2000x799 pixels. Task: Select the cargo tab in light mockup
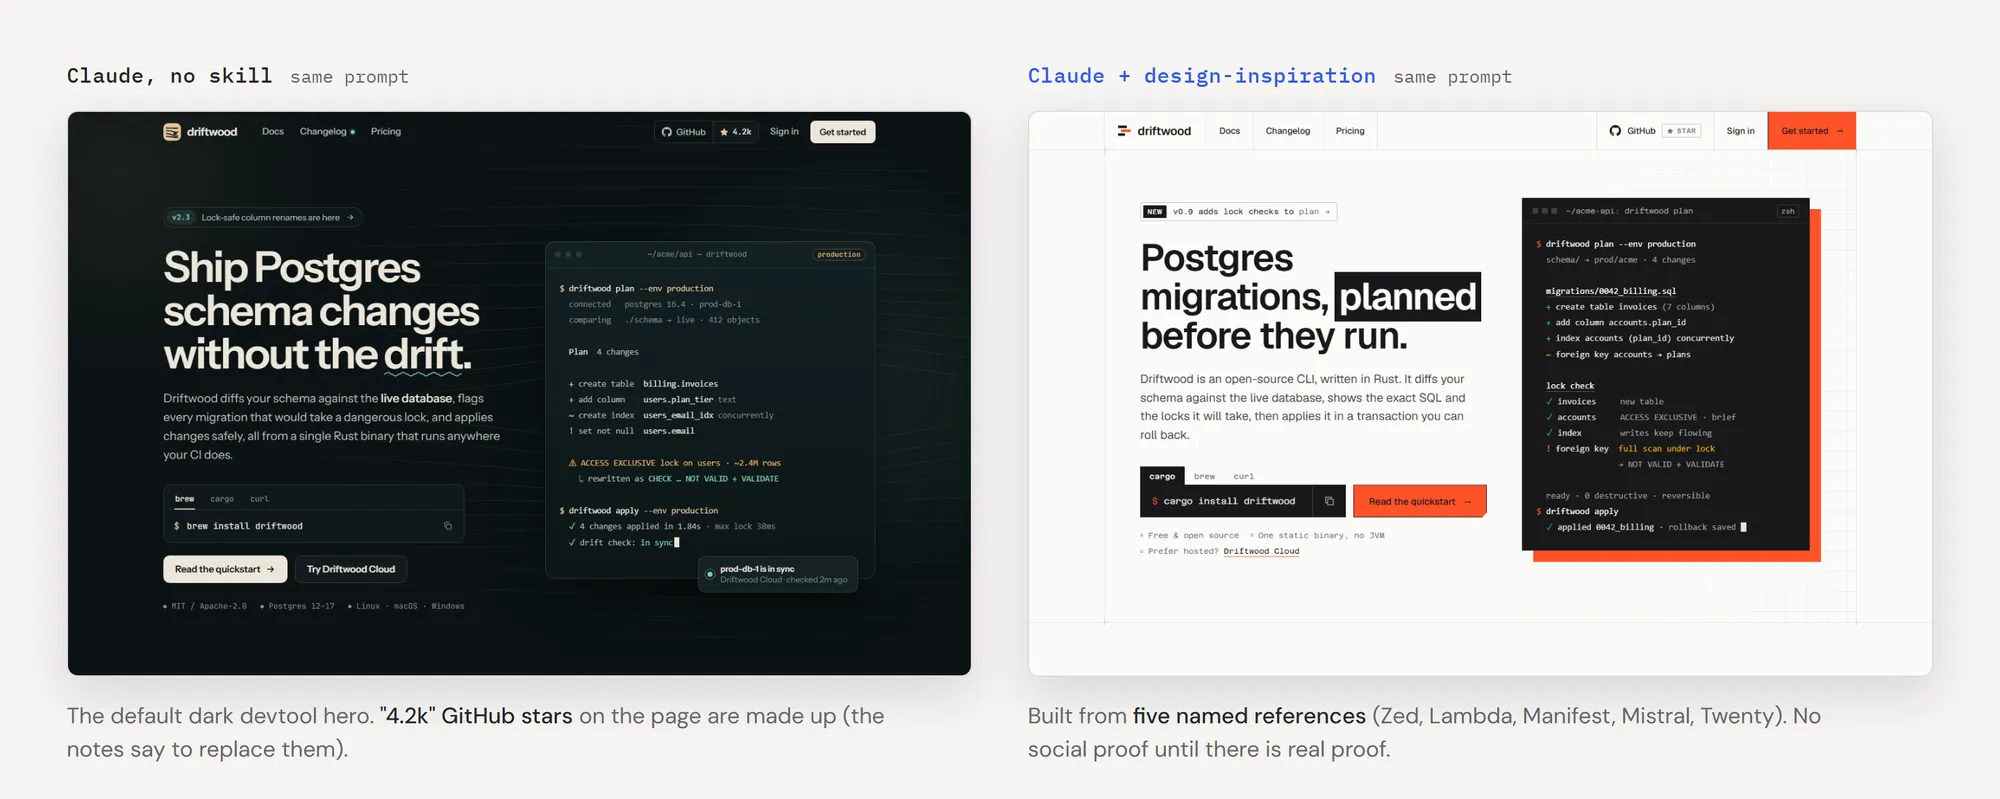1162,476
